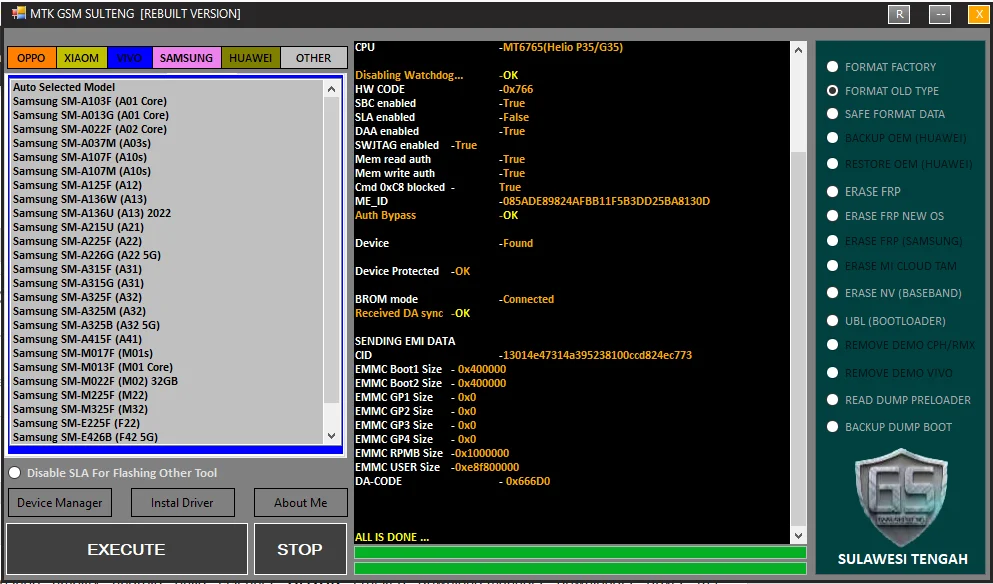Minimize the window with the -- button

pos(940,14)
